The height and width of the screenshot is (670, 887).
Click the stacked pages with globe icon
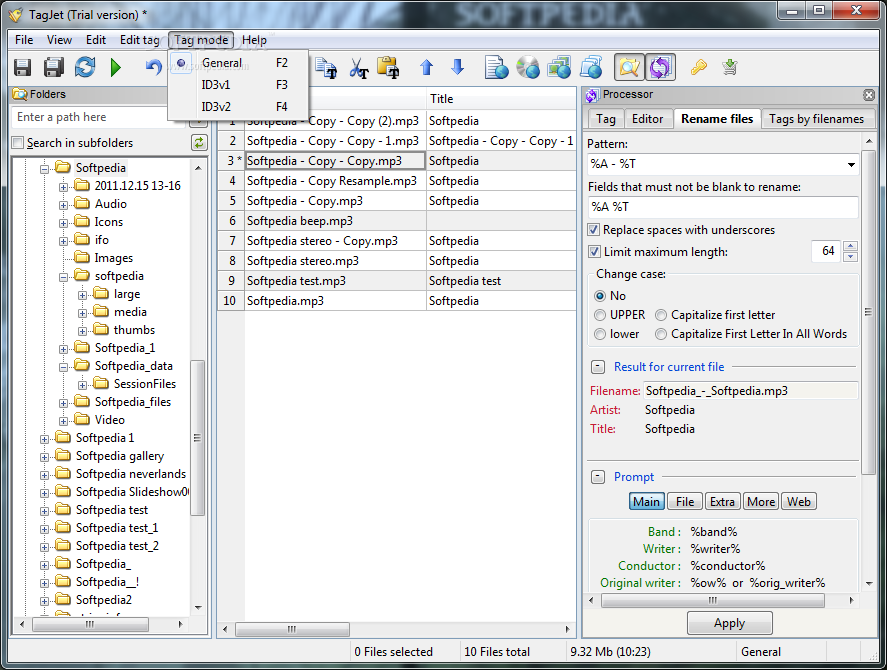591,67
